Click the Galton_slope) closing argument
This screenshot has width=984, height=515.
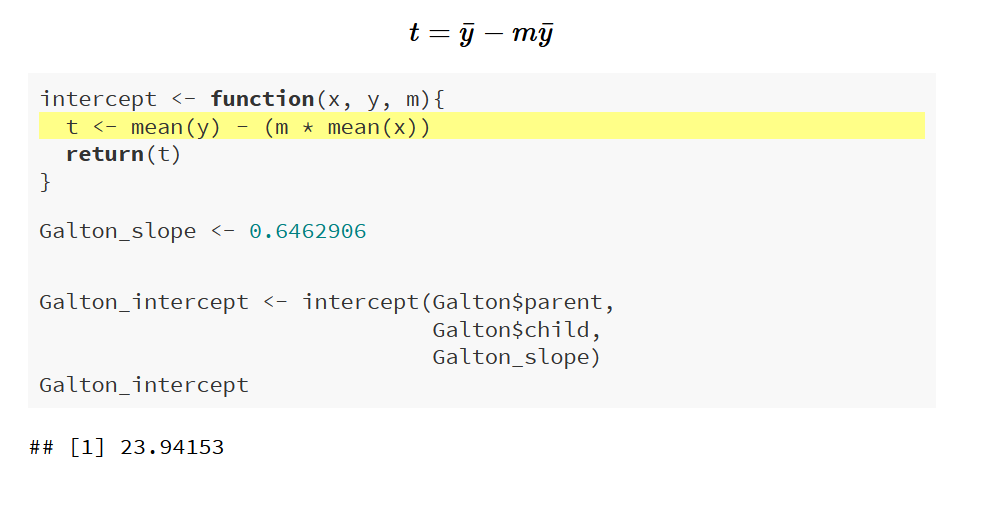[516, 357]
